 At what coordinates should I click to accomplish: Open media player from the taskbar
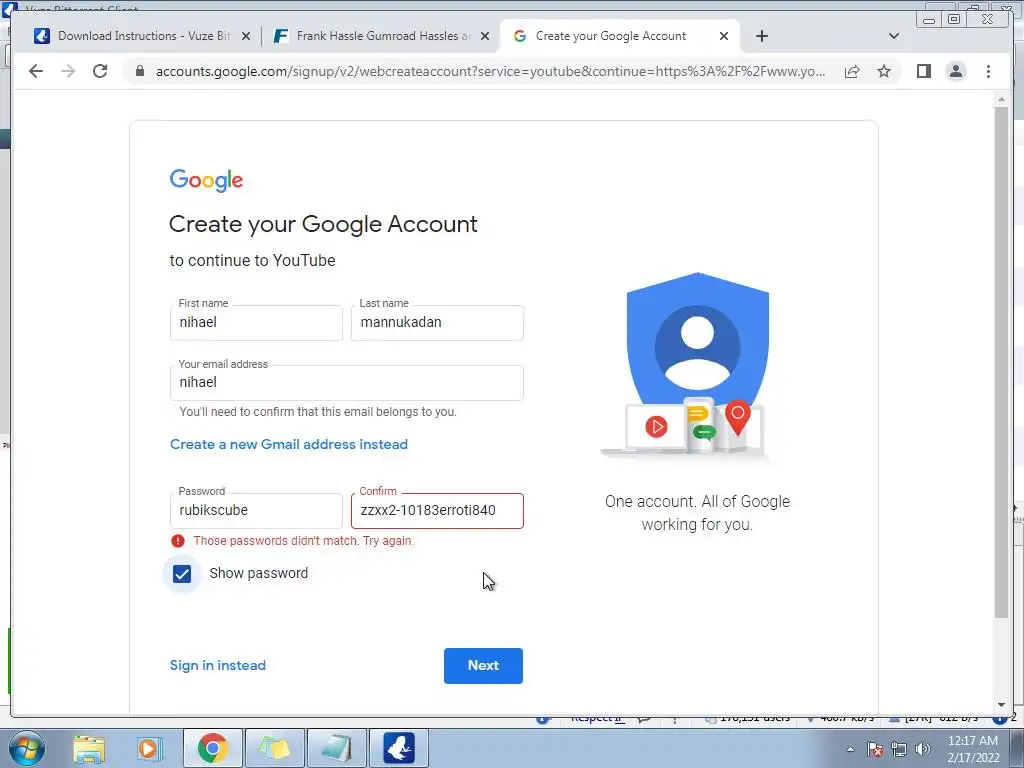coord(149,748)
